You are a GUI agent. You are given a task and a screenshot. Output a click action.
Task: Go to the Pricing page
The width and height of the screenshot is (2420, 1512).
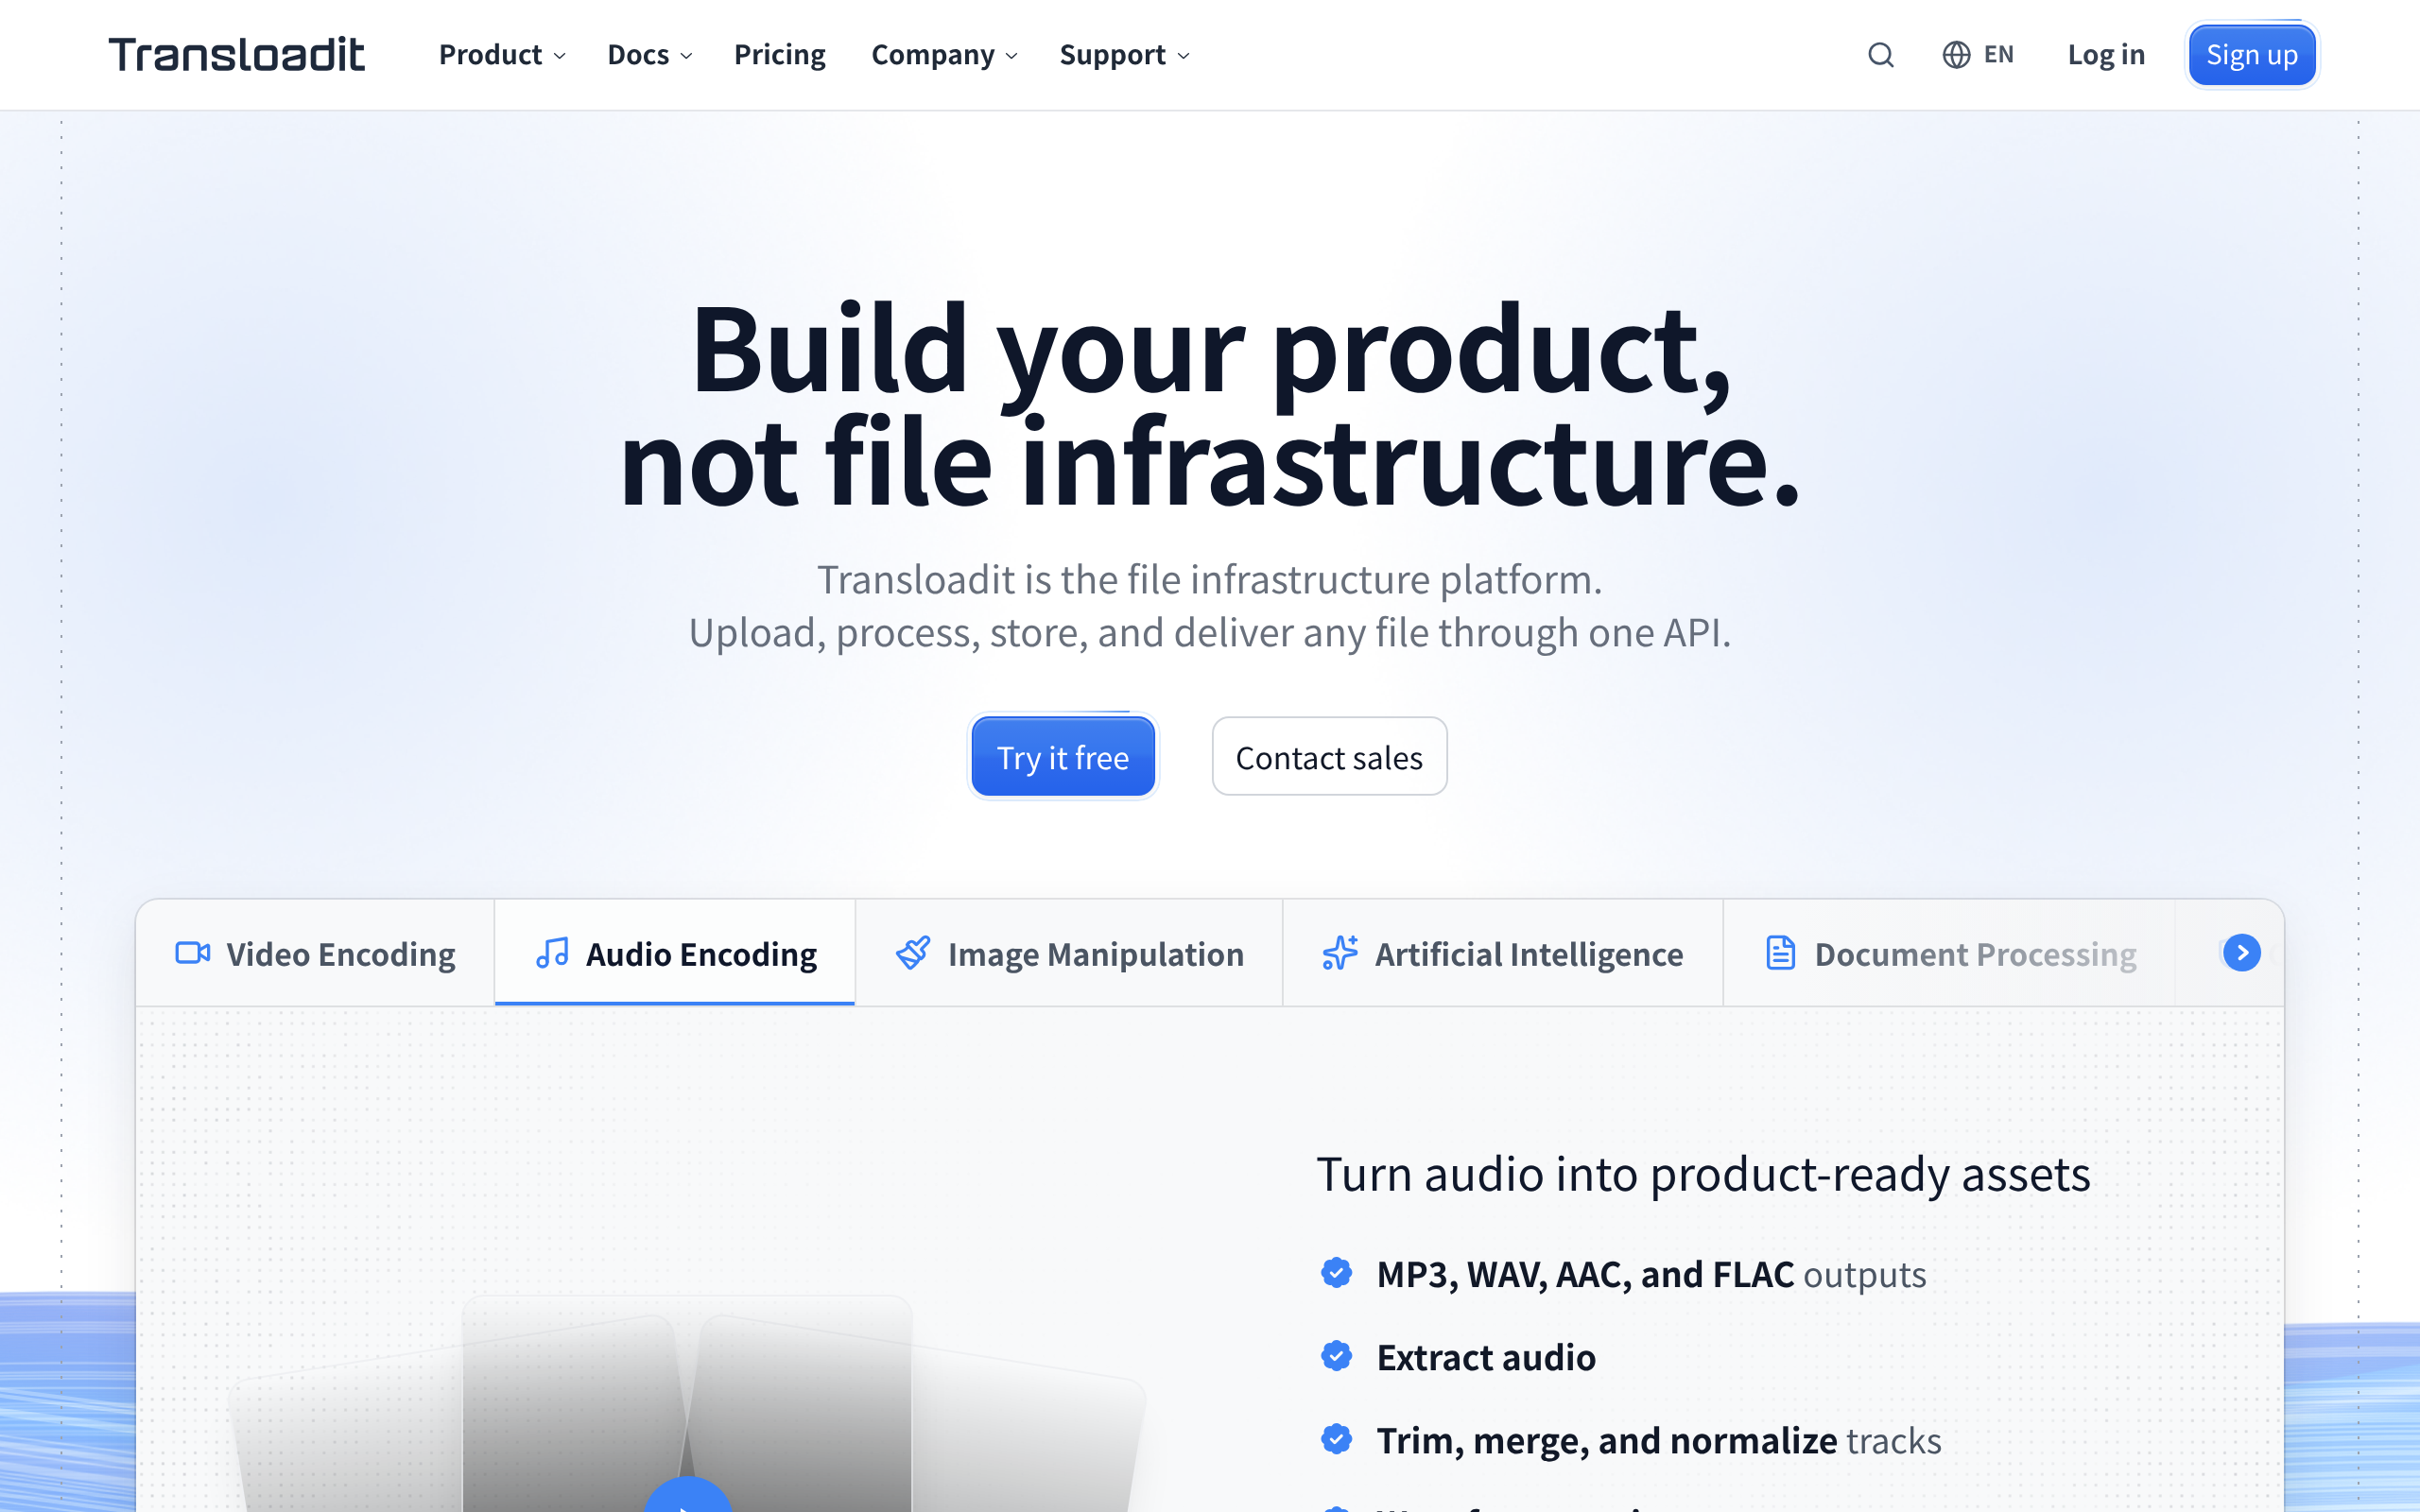pyautogui.click(x=780, y=55)
